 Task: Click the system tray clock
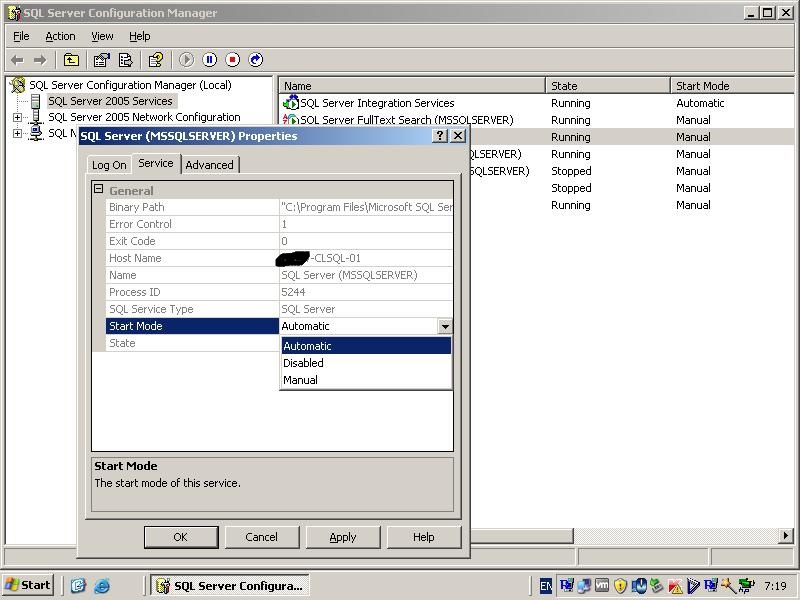(776, 586)
